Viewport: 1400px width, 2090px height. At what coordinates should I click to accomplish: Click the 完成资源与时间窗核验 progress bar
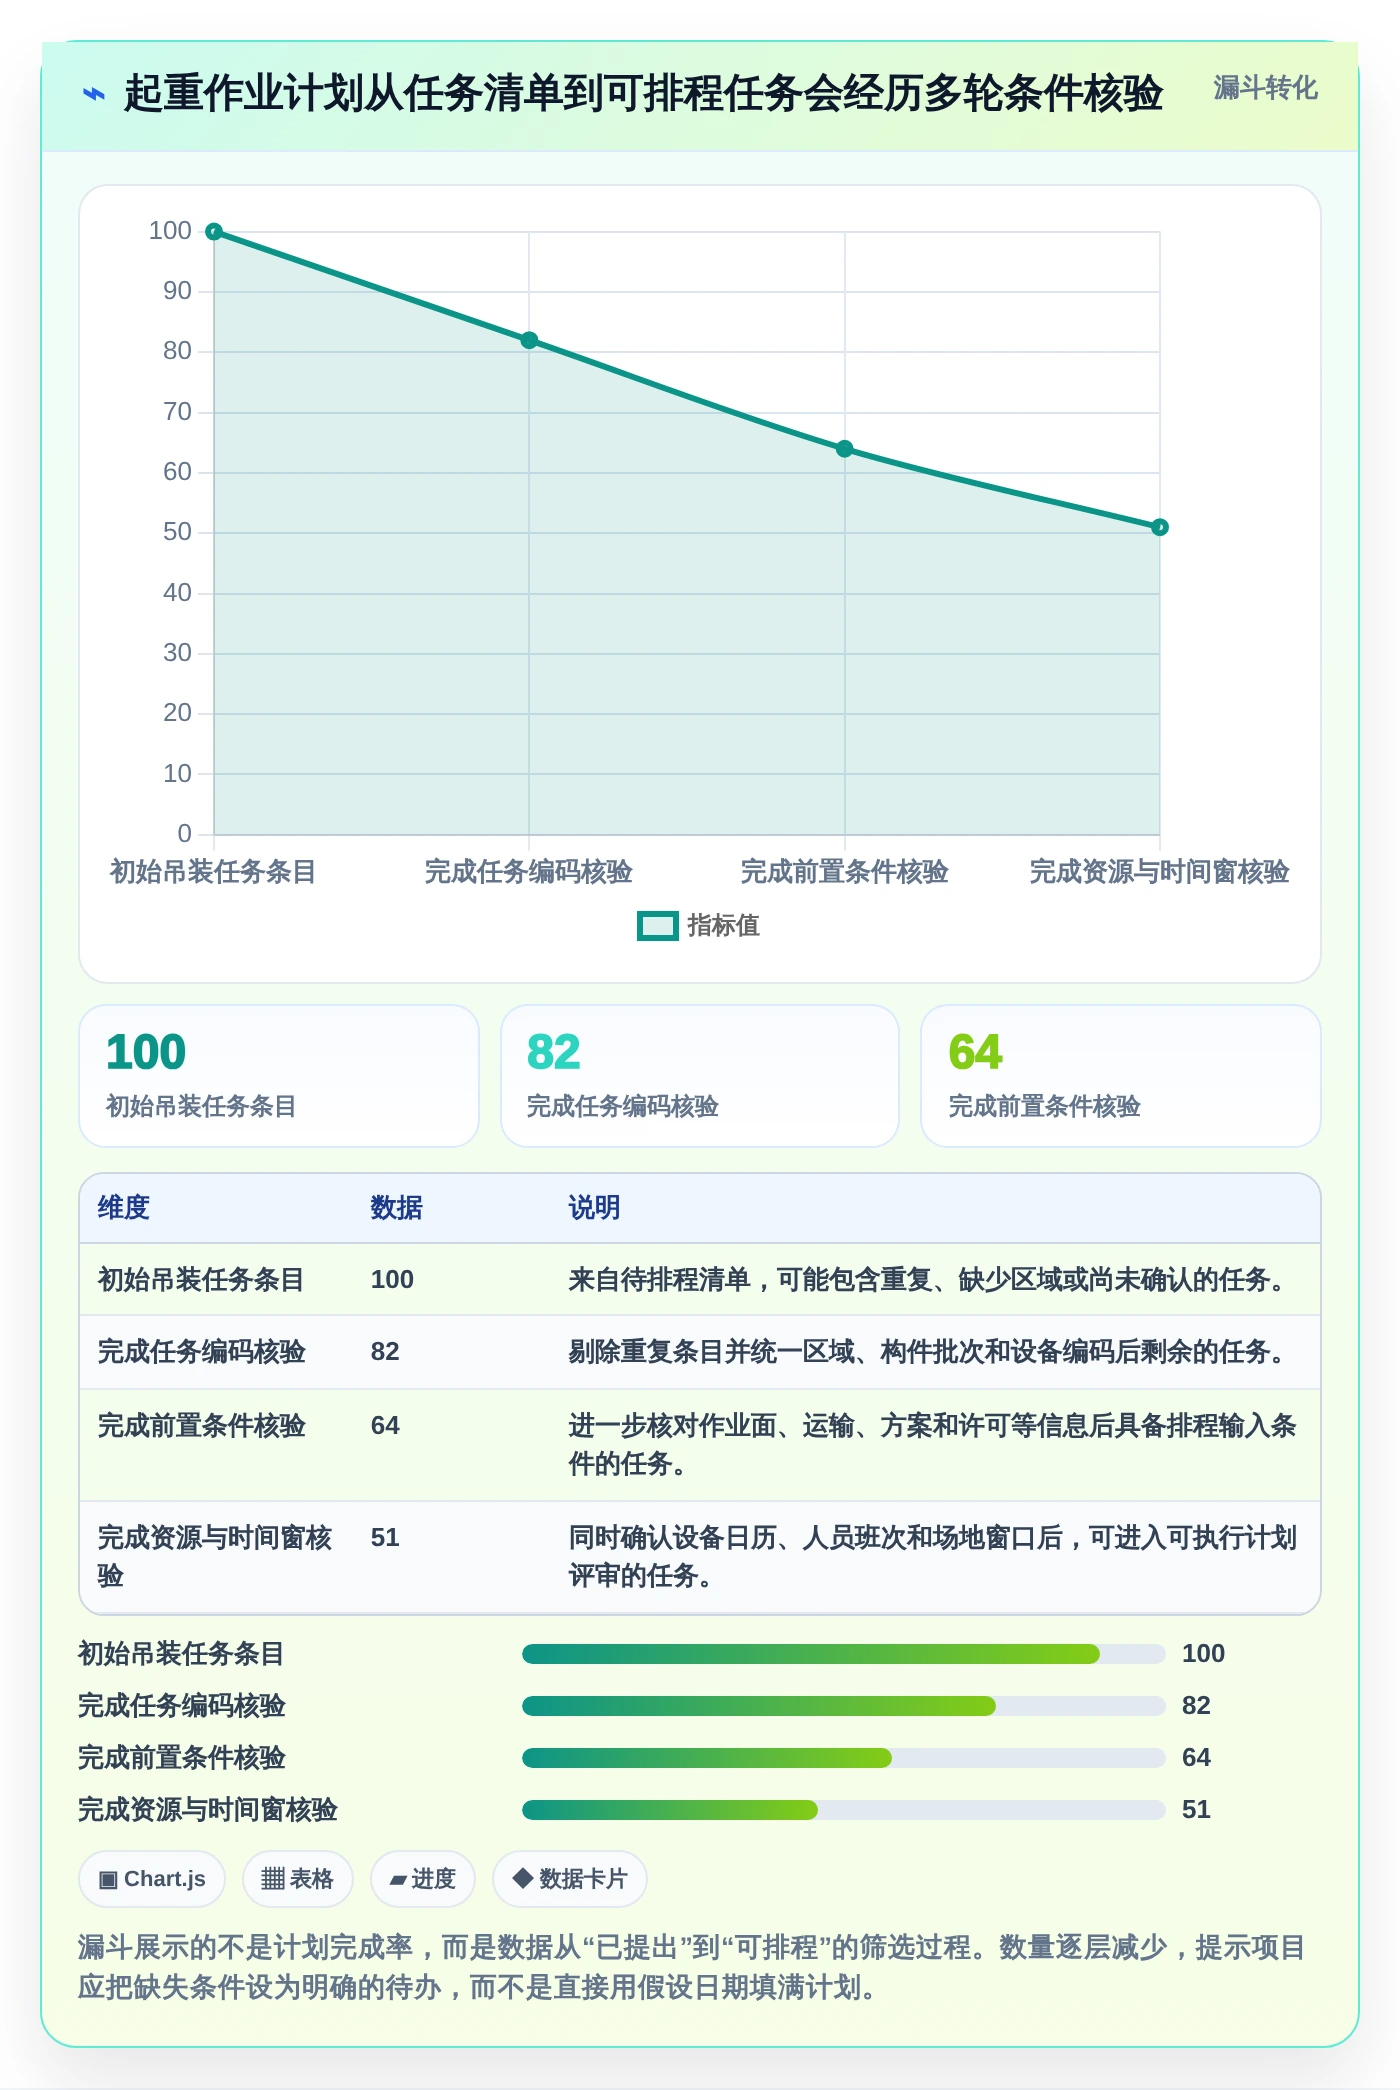point(844,1810)
